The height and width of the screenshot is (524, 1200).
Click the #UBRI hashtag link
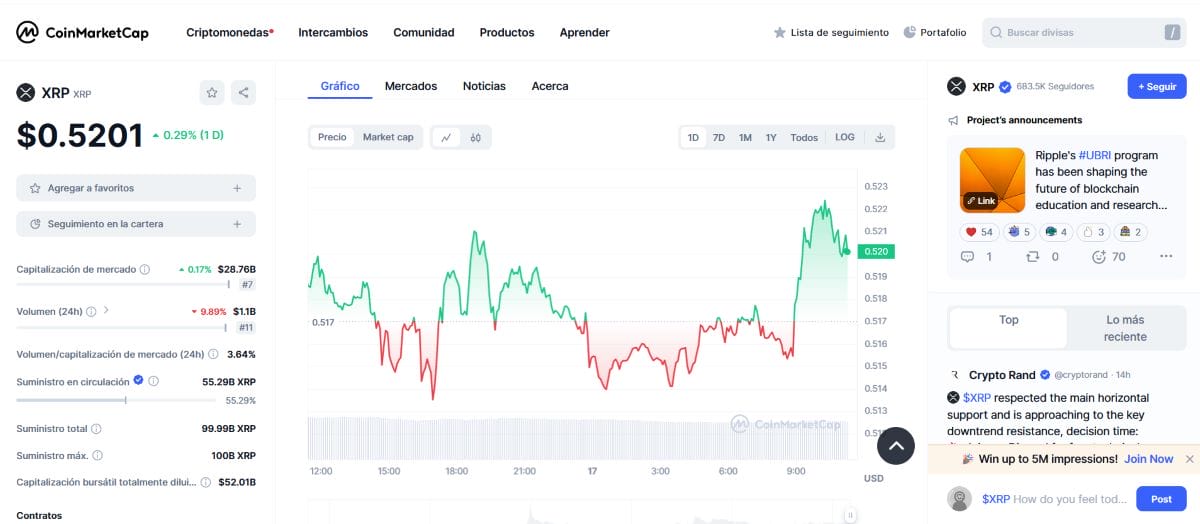coord(1095,155)
